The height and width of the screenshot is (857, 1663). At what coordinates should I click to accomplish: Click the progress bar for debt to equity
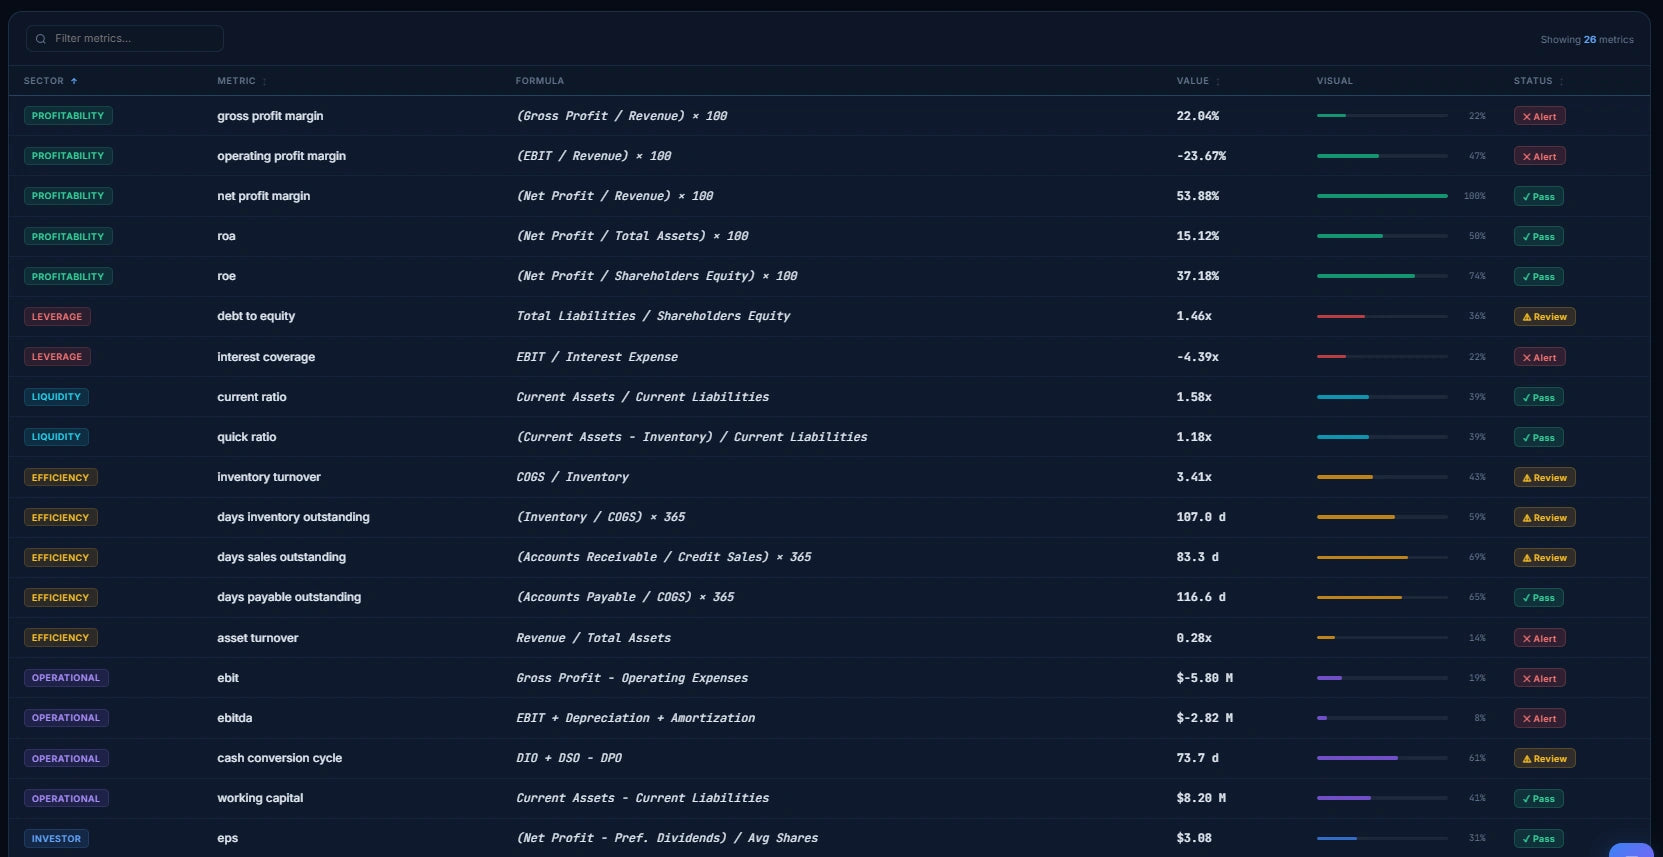[1382, 316]
